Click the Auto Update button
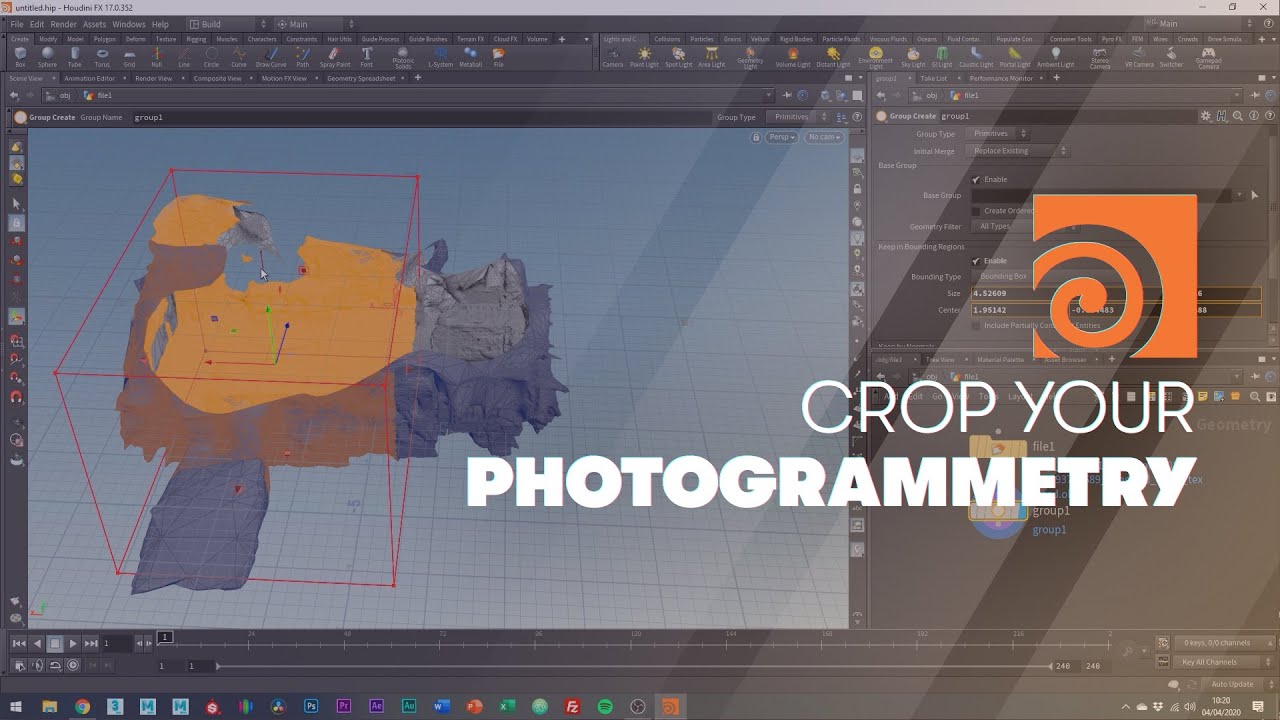 point(1231,684)
